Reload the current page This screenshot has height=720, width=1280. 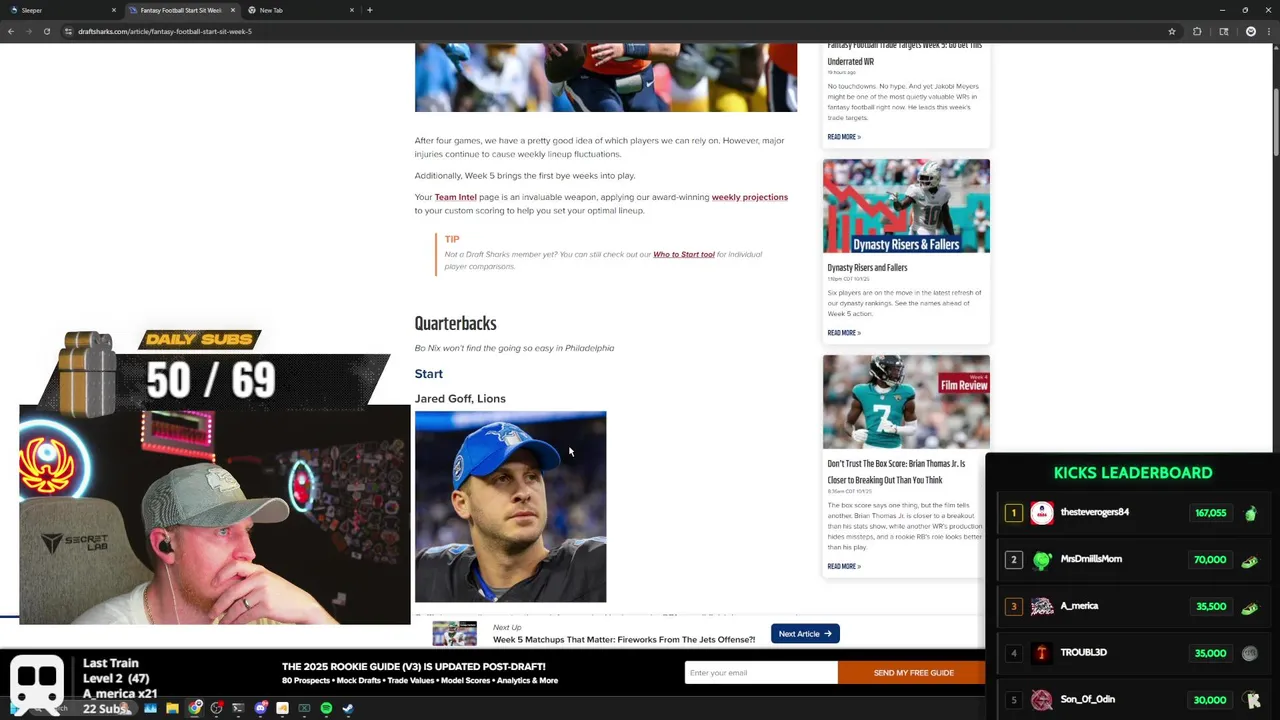click(x=46, y=31)
